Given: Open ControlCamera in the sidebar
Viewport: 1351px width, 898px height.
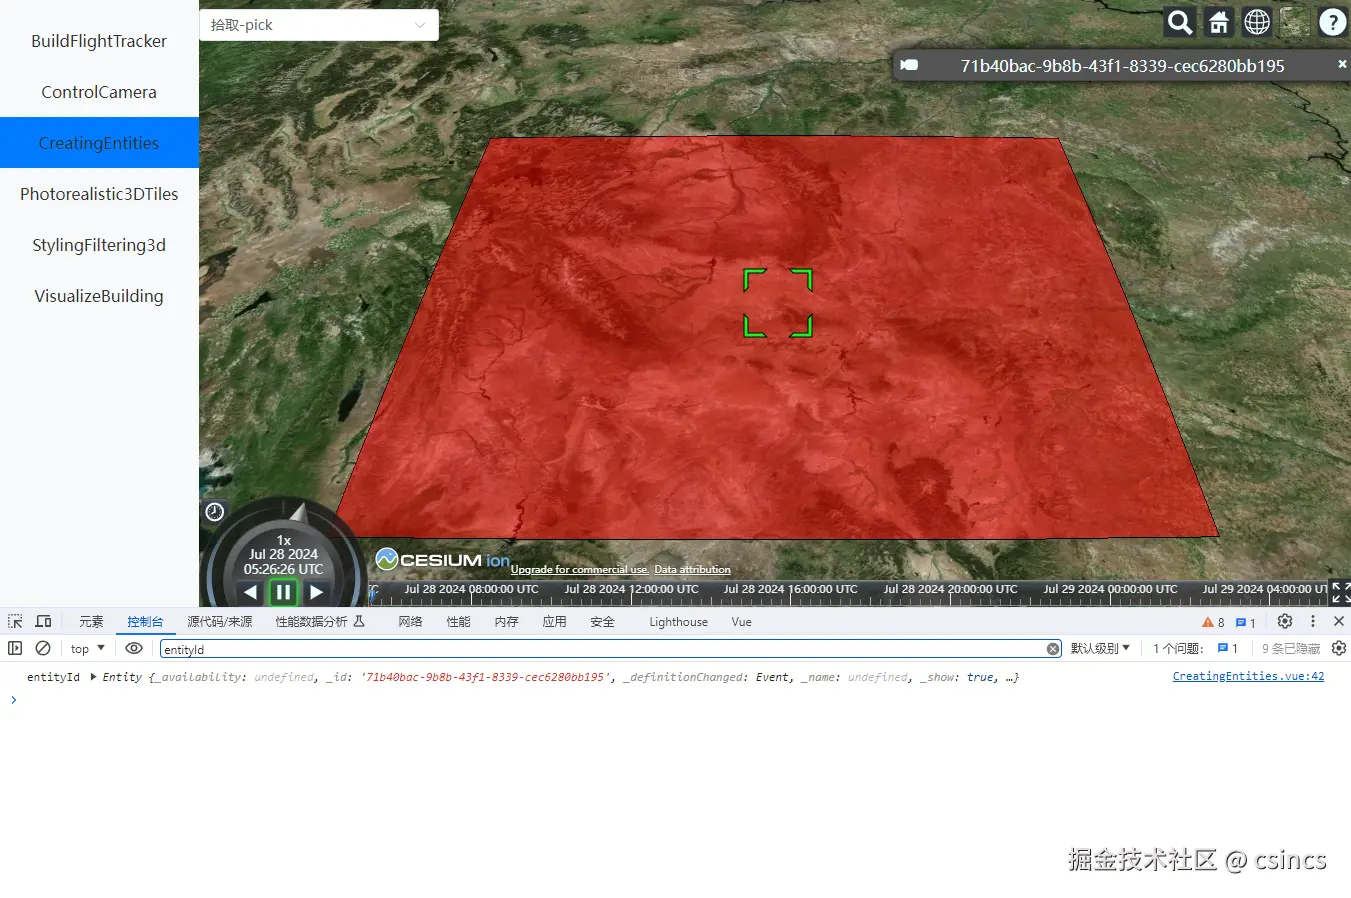Looking at the screenshot, I should [x=99, y=92].
